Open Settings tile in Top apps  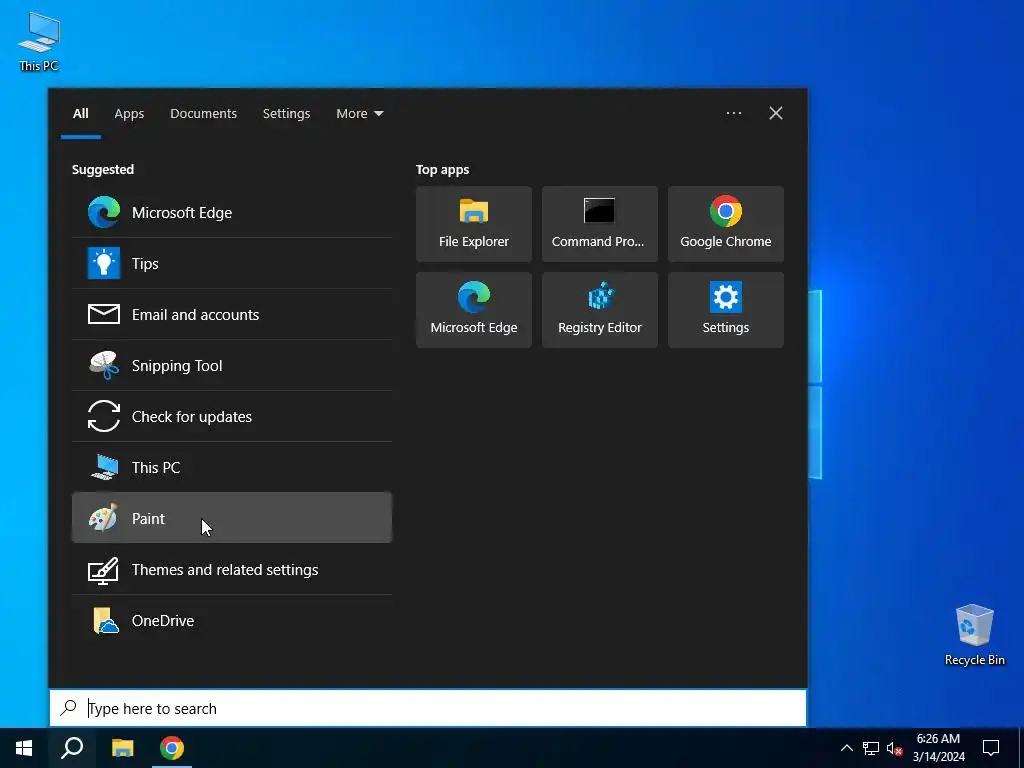[x=726, y=310]
